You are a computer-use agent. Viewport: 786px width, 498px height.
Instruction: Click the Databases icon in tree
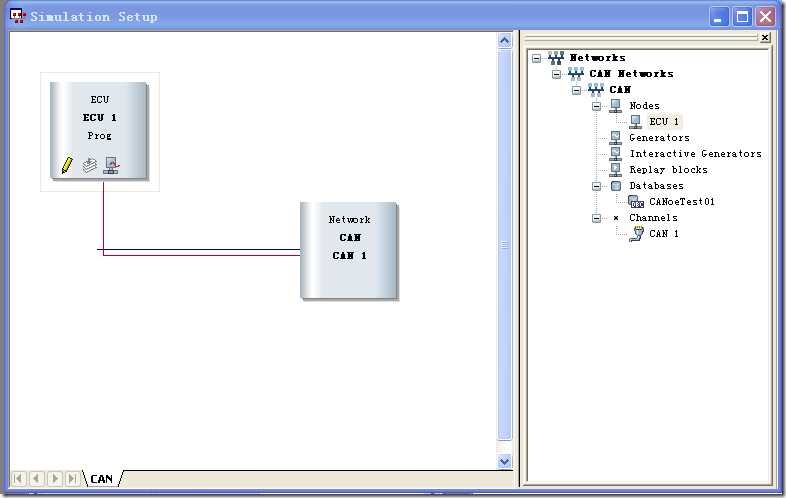click(616, 186)
